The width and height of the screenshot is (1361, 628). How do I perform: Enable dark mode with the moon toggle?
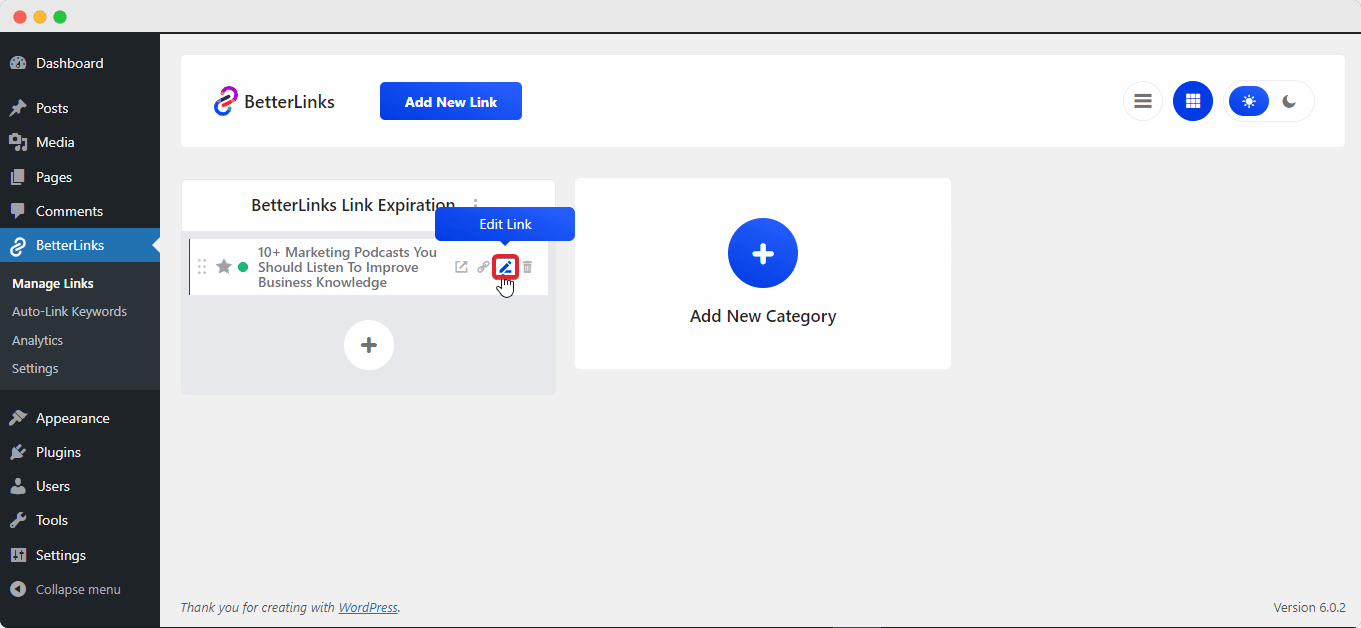click(x=1288, y=101)
